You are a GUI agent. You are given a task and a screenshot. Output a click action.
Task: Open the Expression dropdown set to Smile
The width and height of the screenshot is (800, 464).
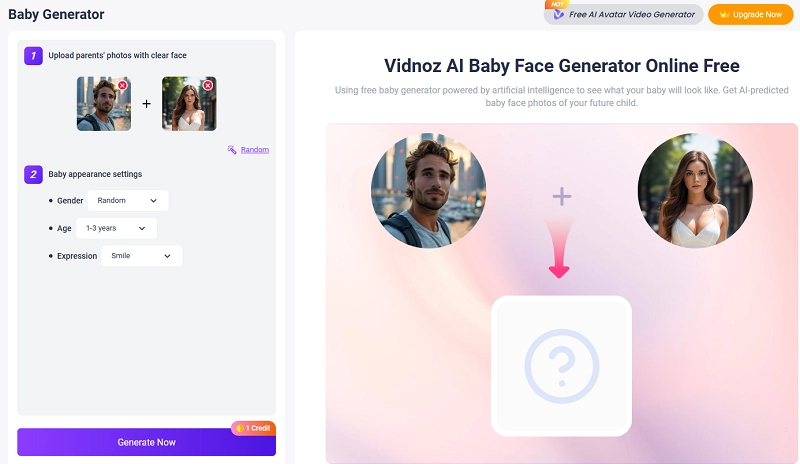pos(141,256)
